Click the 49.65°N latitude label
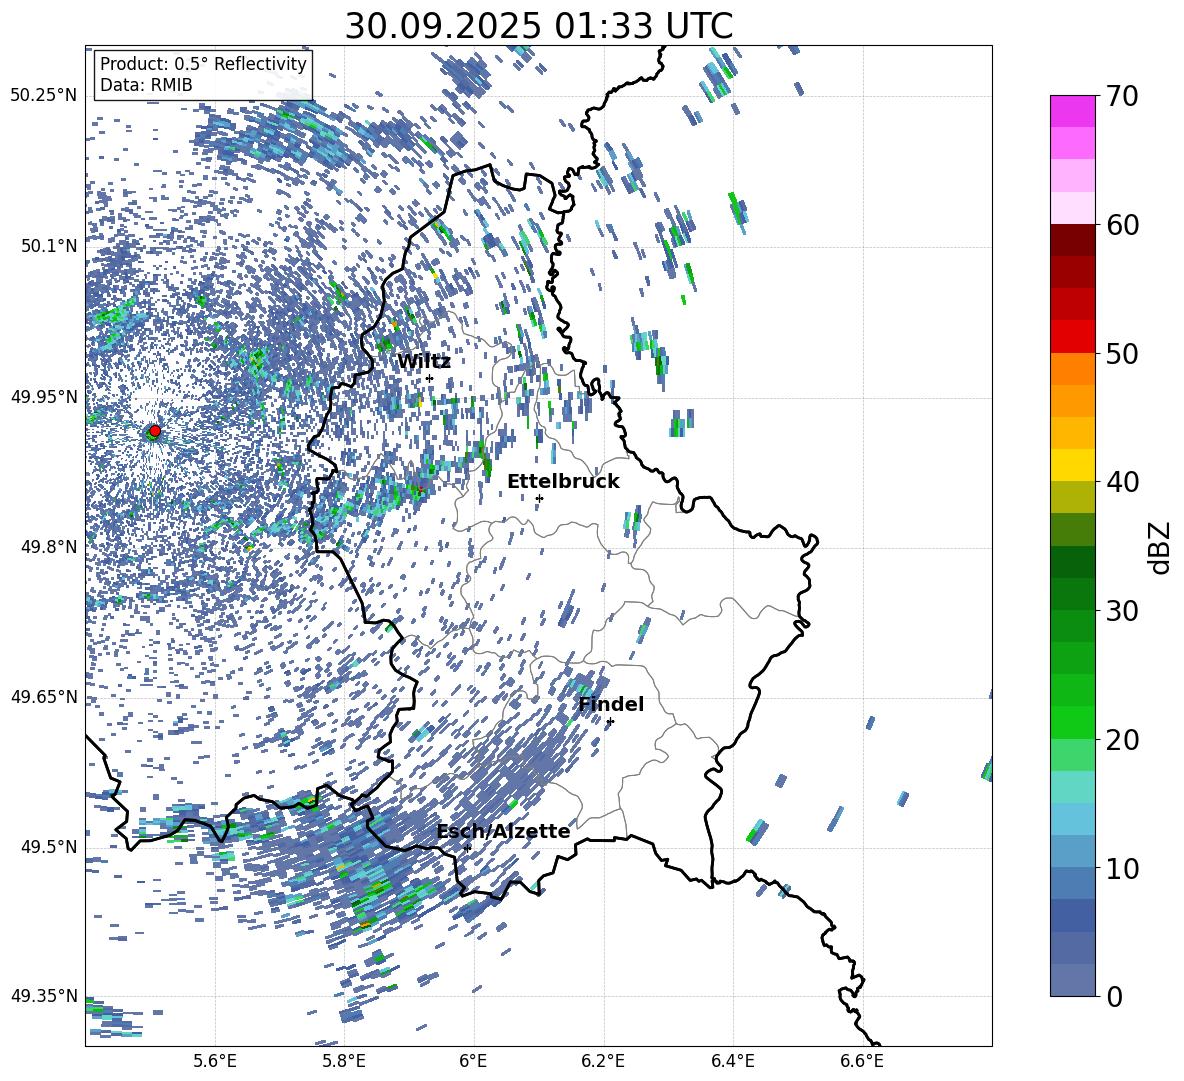 [x=45, y=696]
